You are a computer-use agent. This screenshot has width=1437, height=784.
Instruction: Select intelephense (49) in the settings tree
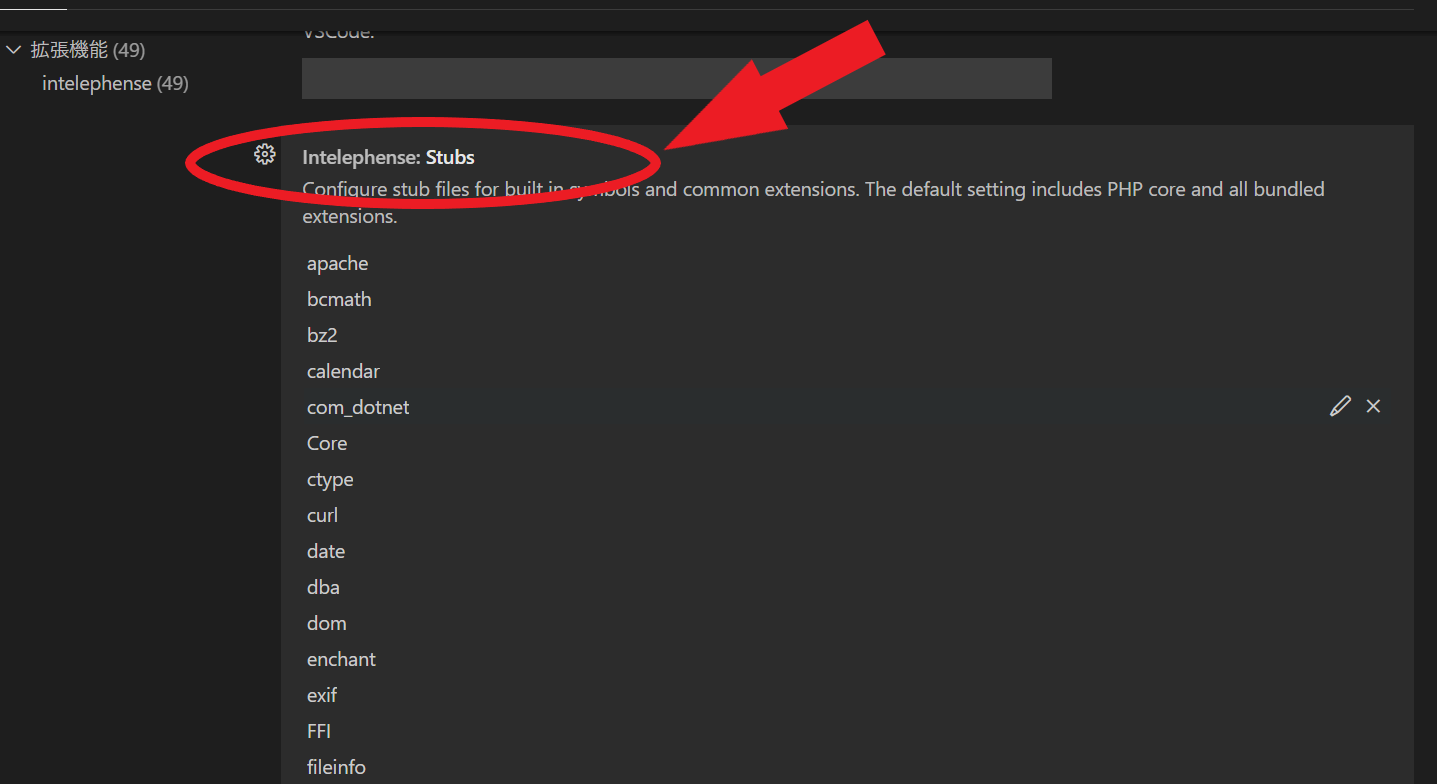pyautogui.click(x=115, y=83)
